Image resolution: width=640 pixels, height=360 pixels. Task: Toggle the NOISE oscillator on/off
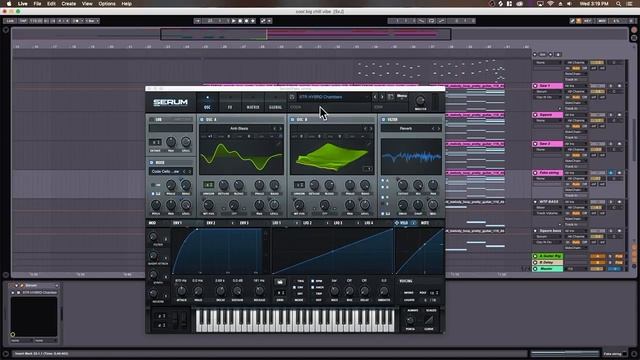151,162
